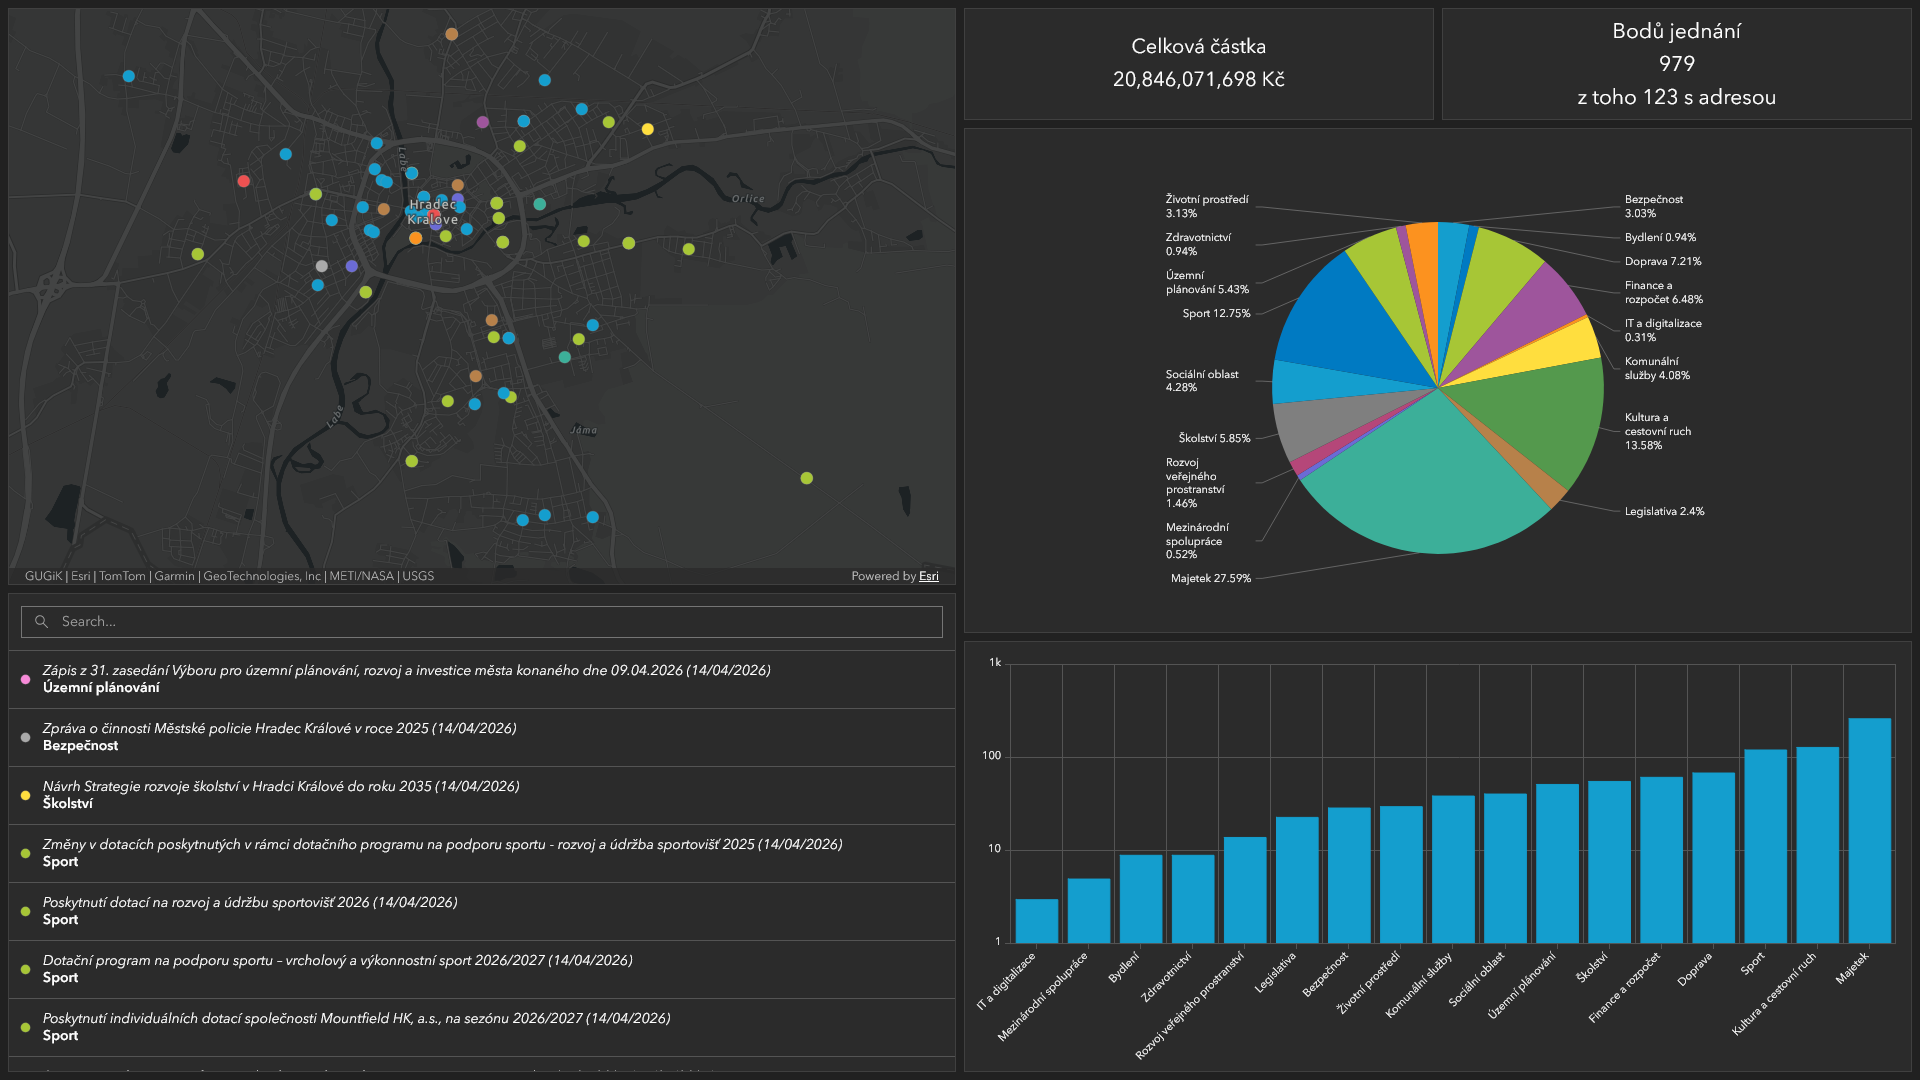The image size is (1920, 1080).
Task: Click the blue map point in the far northwest
Action: tap(129, 76)
